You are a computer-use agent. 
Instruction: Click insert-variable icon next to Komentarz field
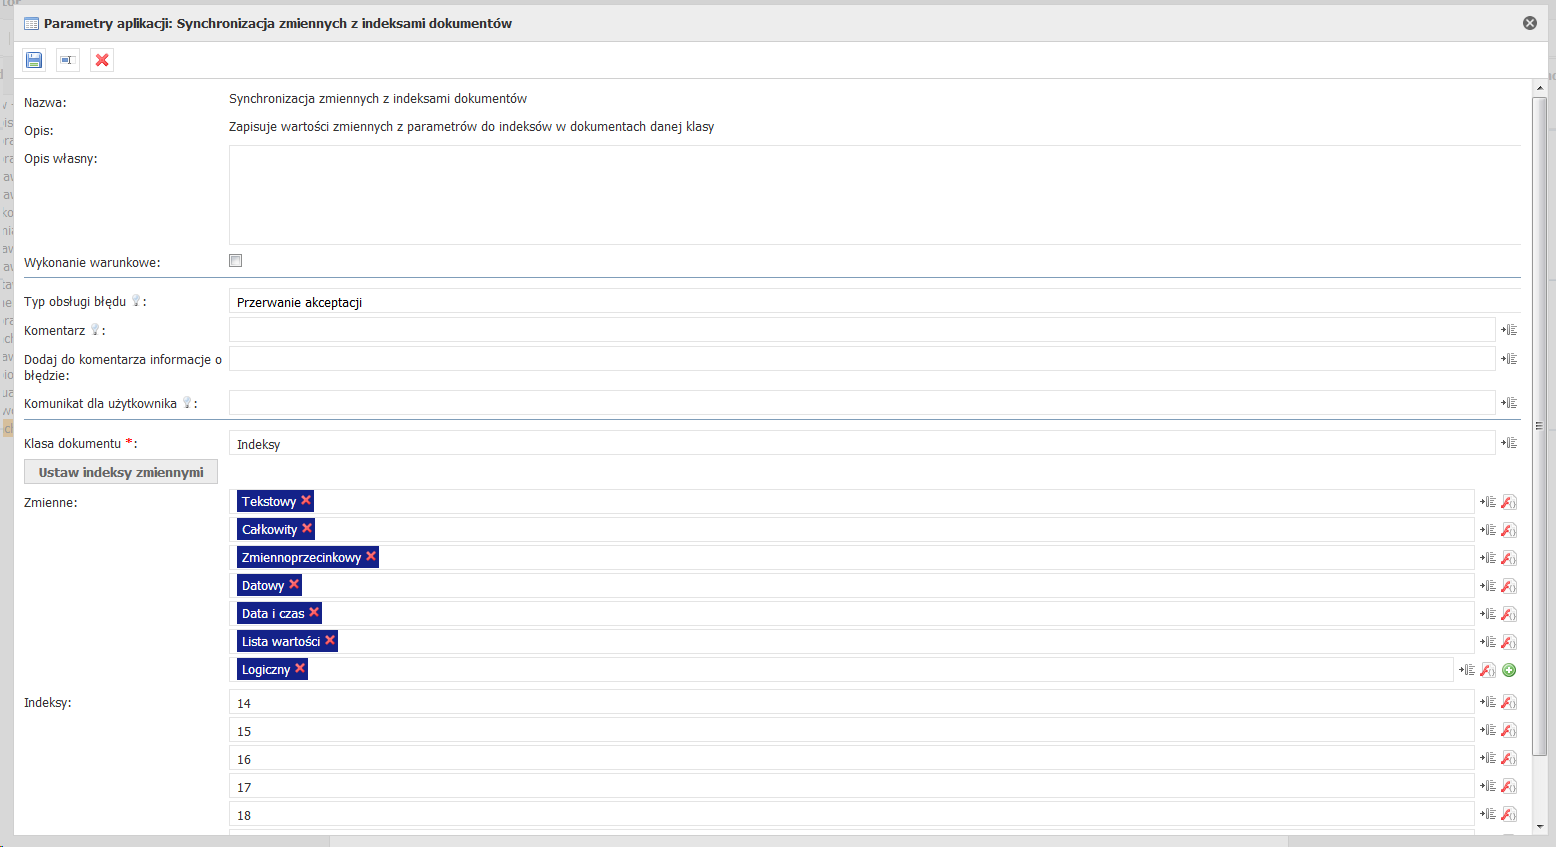click(x=1509, y=330)
